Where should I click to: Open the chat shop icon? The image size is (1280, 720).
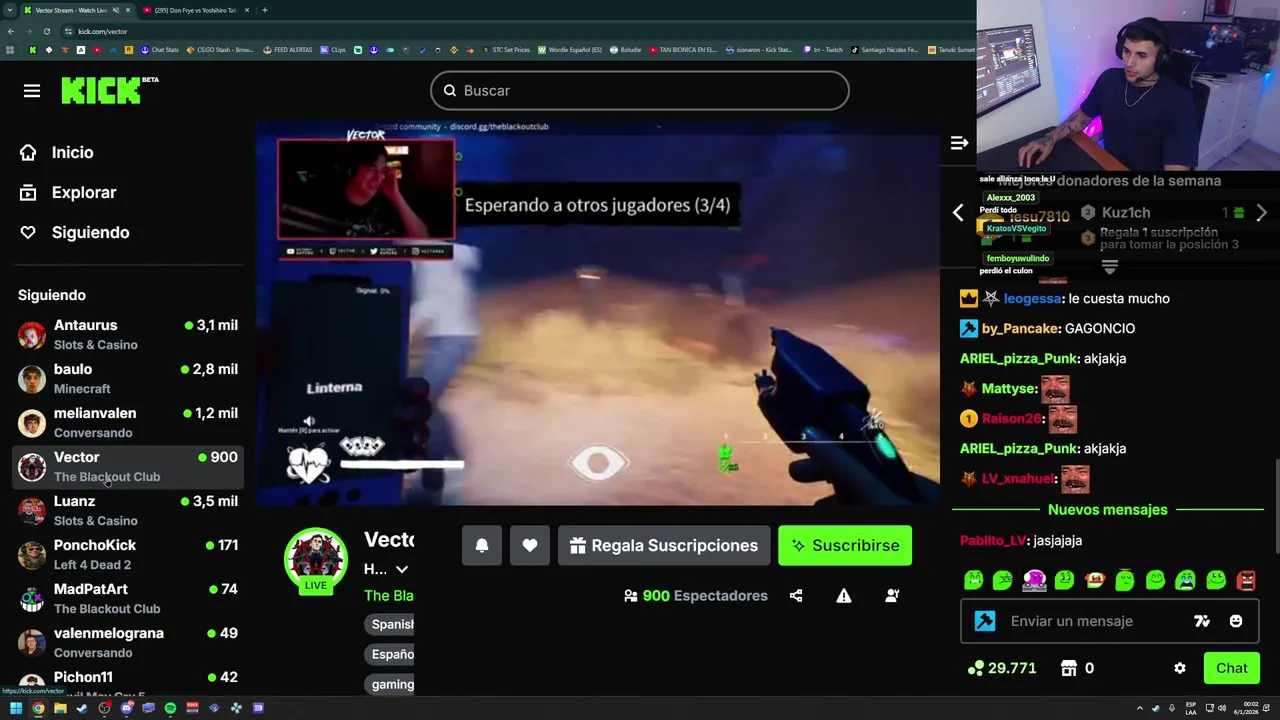(x=1069, y=668)
